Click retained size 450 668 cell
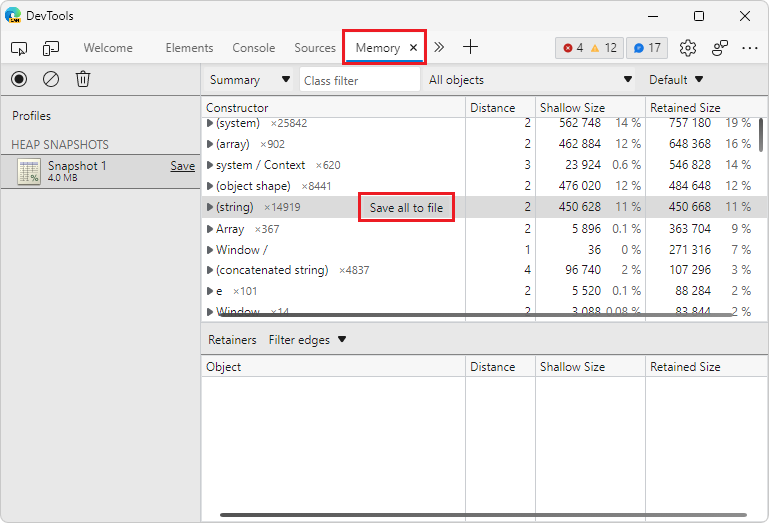The width and height of the screenshot is (769, 523). click(x=690, y=208)
